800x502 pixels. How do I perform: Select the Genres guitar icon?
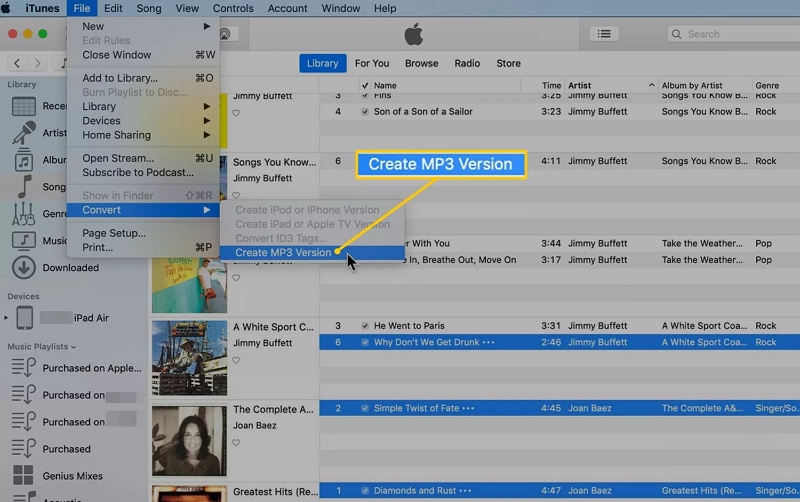click(x=23, y=214)
